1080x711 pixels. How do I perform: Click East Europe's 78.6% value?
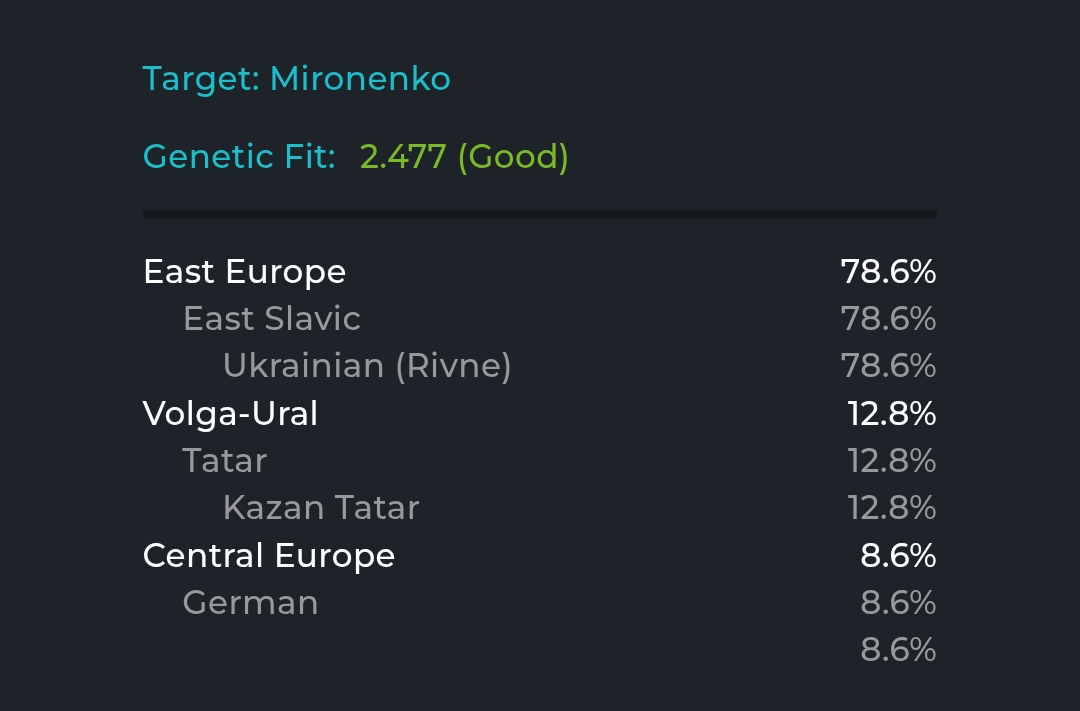pos(889,272)
